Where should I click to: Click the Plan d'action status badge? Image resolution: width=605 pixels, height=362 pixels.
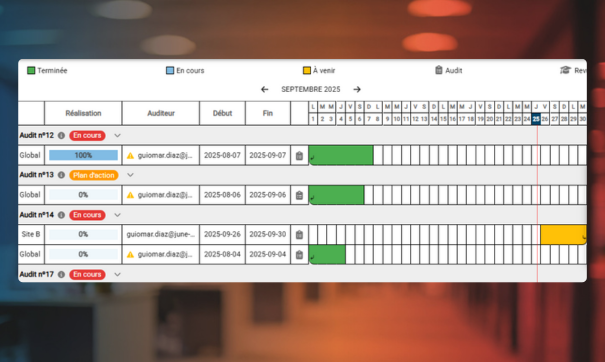(94, 175)
